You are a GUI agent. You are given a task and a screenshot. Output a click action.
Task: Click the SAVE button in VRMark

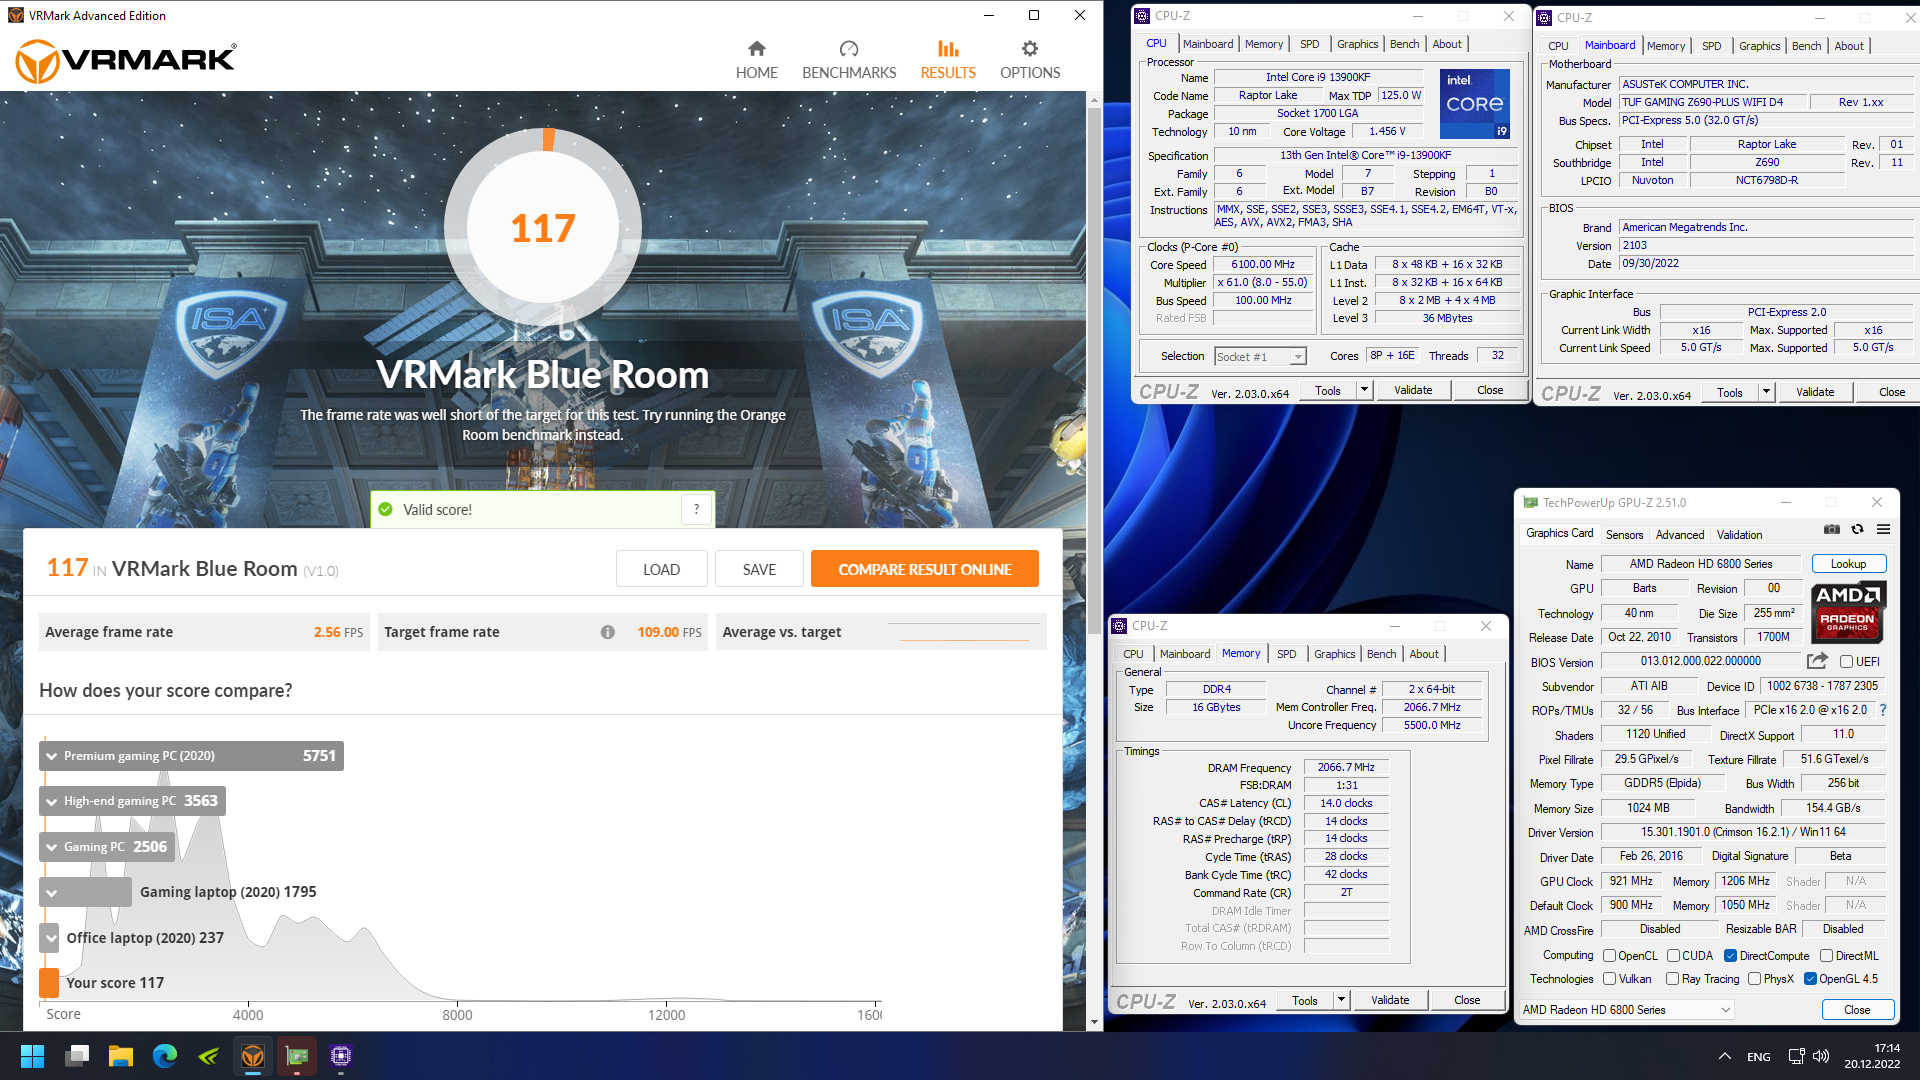[x=759, y=569]
